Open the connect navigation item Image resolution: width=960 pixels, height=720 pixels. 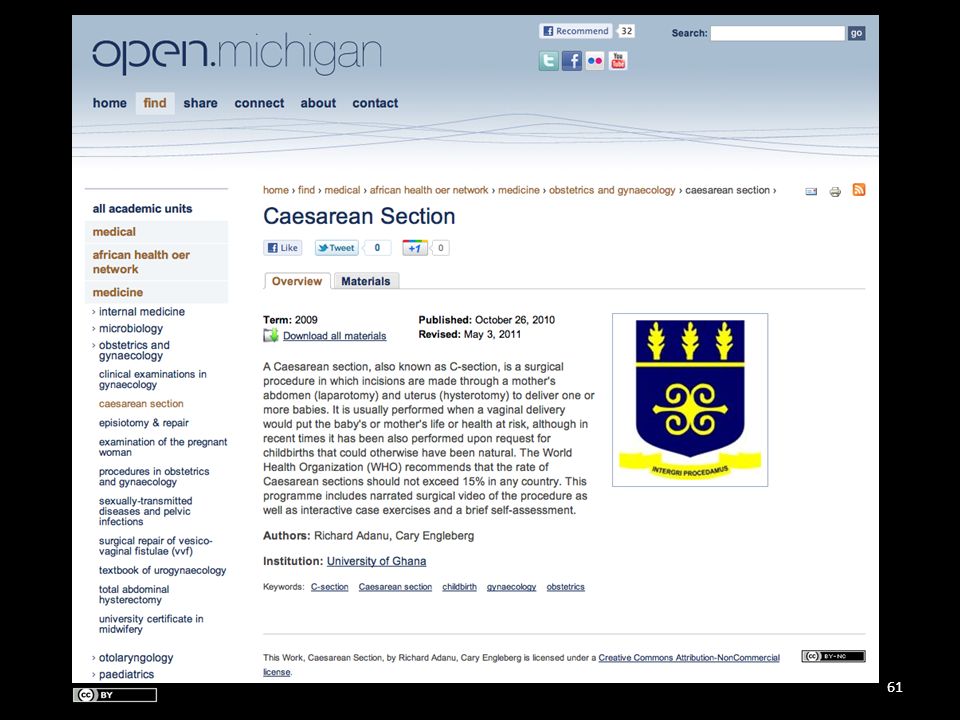[259, 103]
